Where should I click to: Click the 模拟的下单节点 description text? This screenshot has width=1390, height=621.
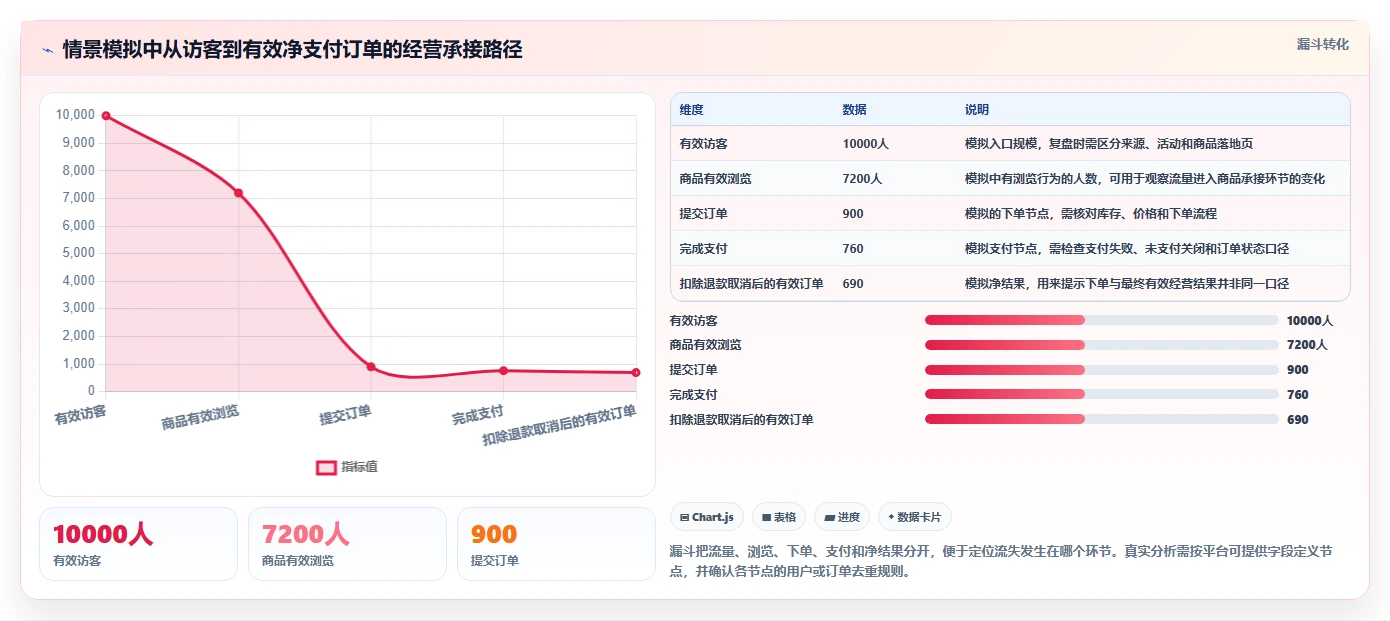1091,214
